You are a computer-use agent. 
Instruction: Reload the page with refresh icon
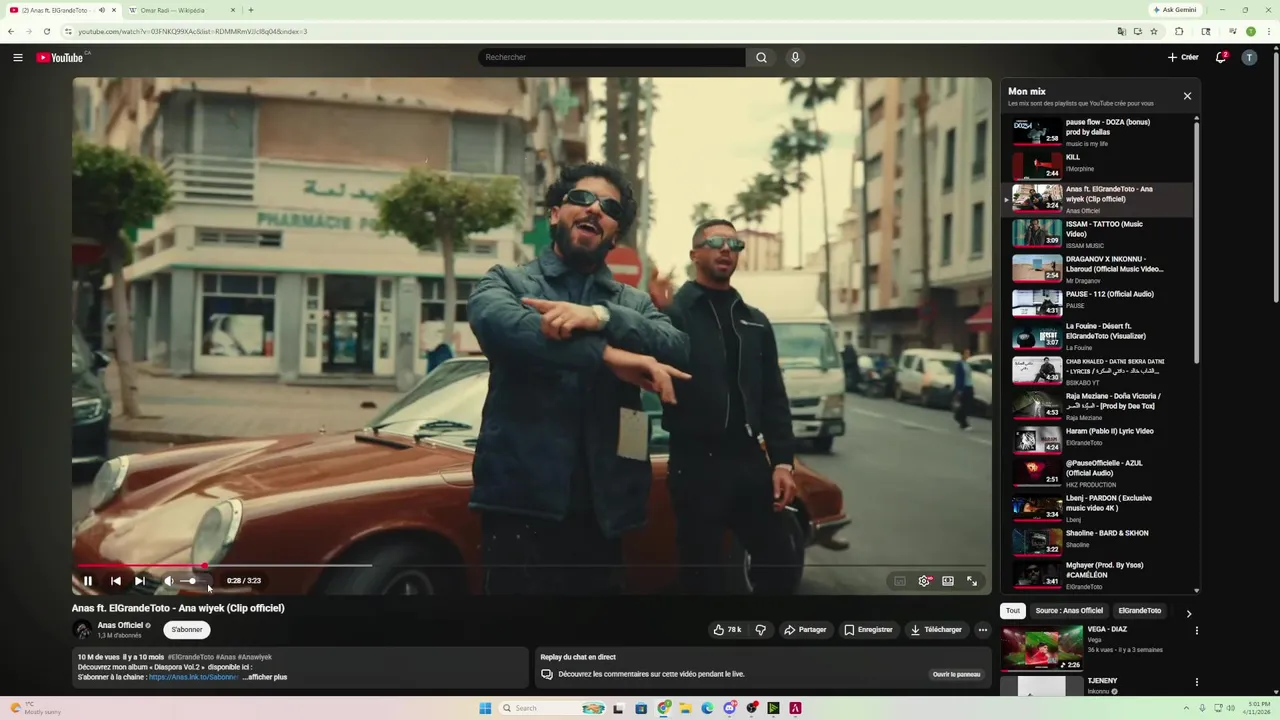46,31
